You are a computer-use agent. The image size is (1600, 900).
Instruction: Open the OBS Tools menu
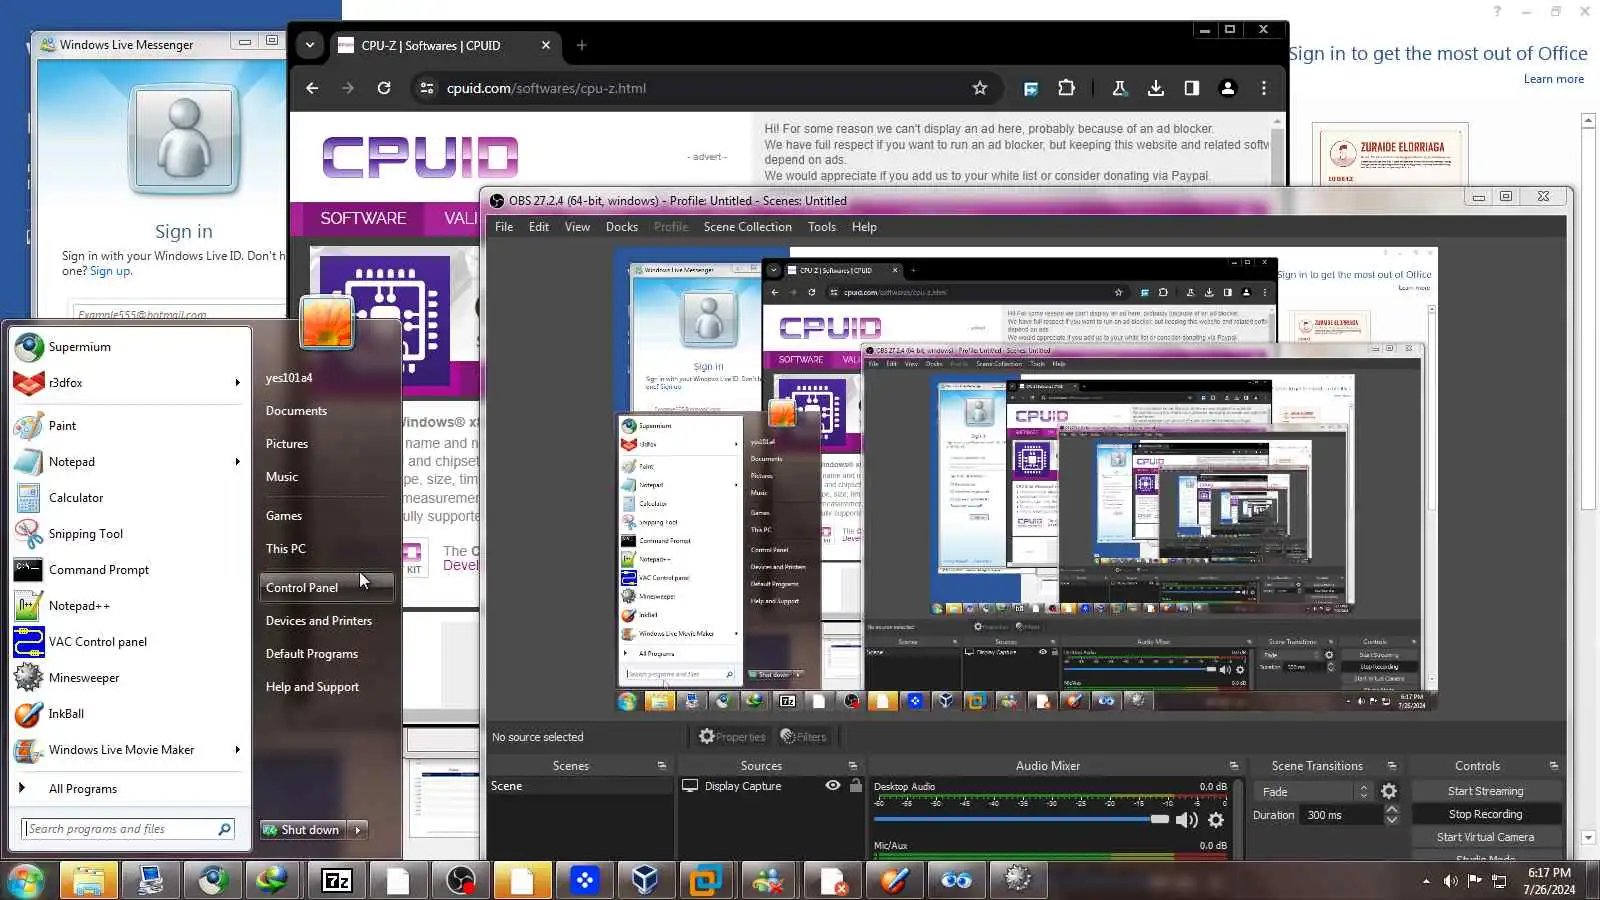822,227
